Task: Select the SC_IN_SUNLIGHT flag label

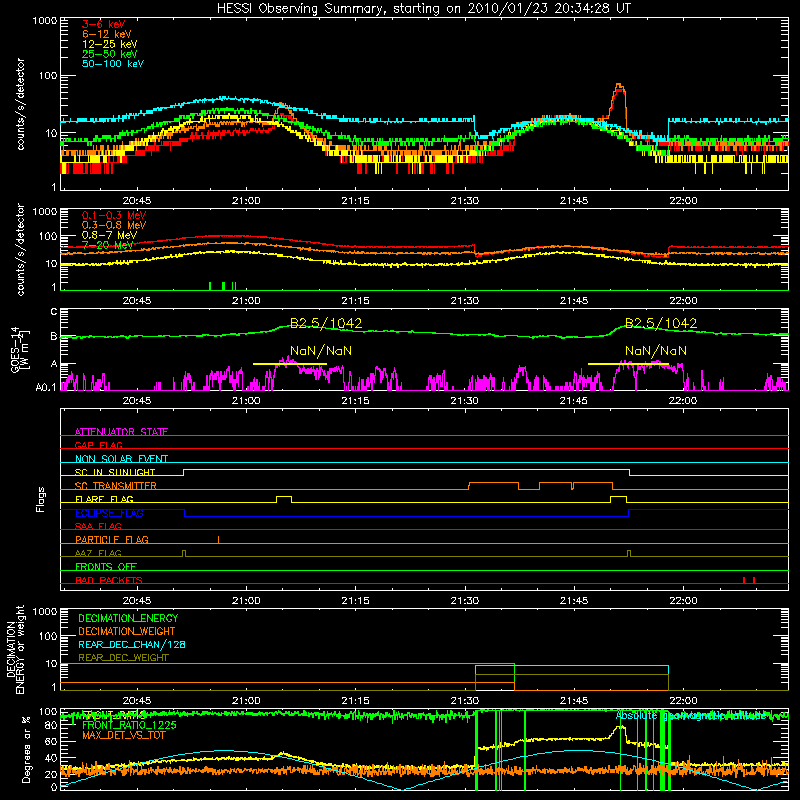Action: 115,472
